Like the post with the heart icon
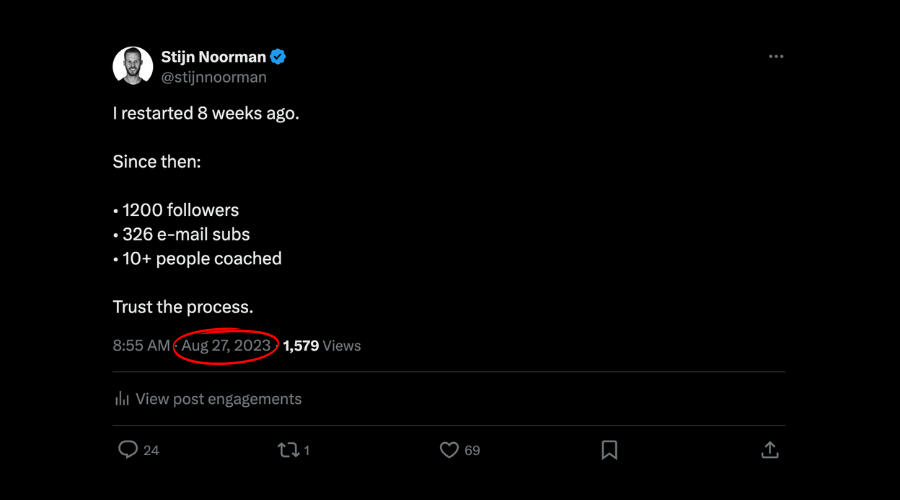The height and width of the screenshot is (500, 900). [449, 450]
